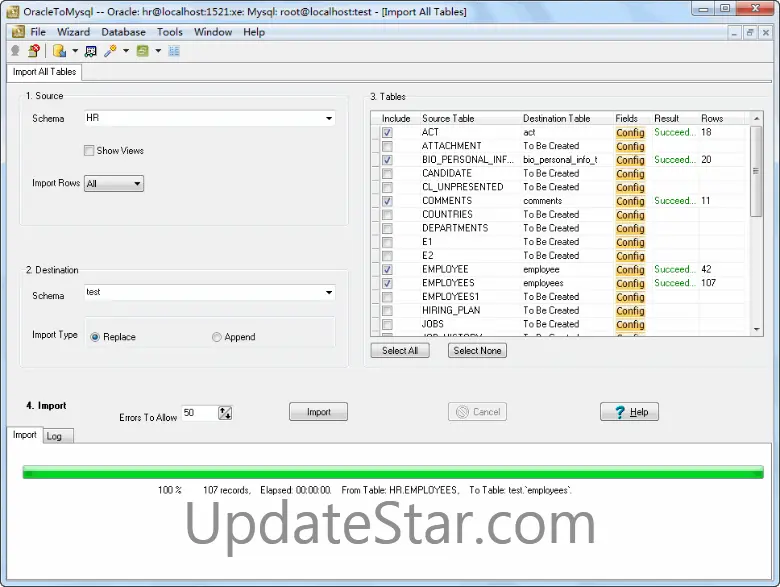Select the Replace import type radio button
The width and height of the screenshot is (780, 587).
(x=95, y=337)
